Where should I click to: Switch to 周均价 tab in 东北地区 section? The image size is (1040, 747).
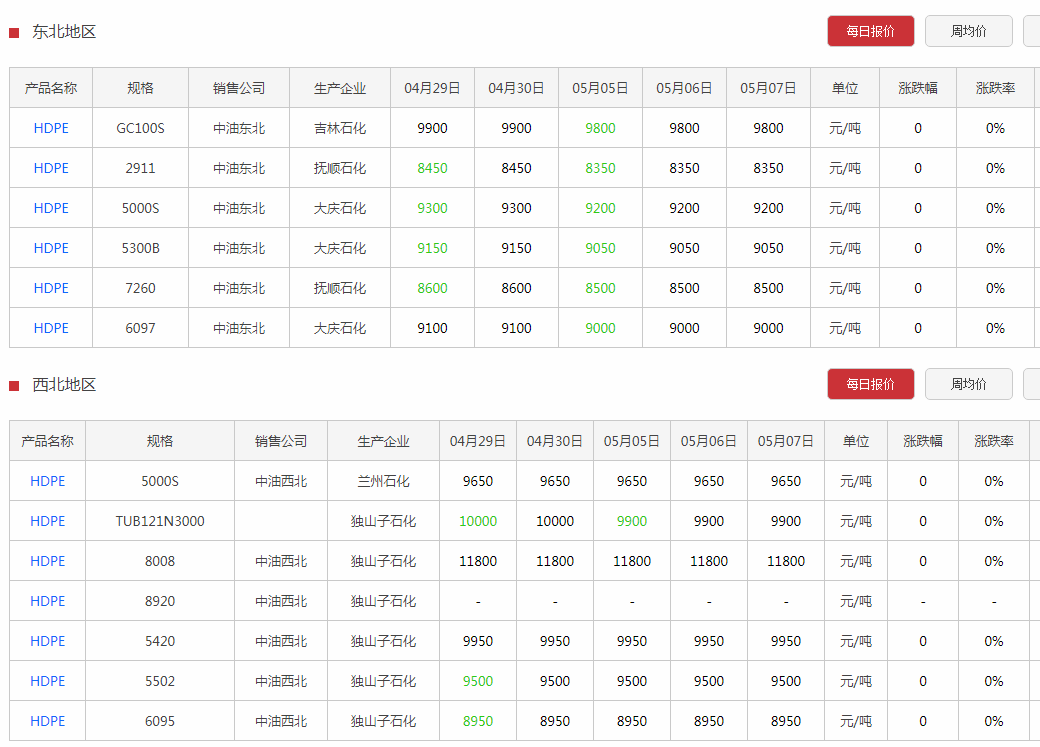(x=968, y=31)
